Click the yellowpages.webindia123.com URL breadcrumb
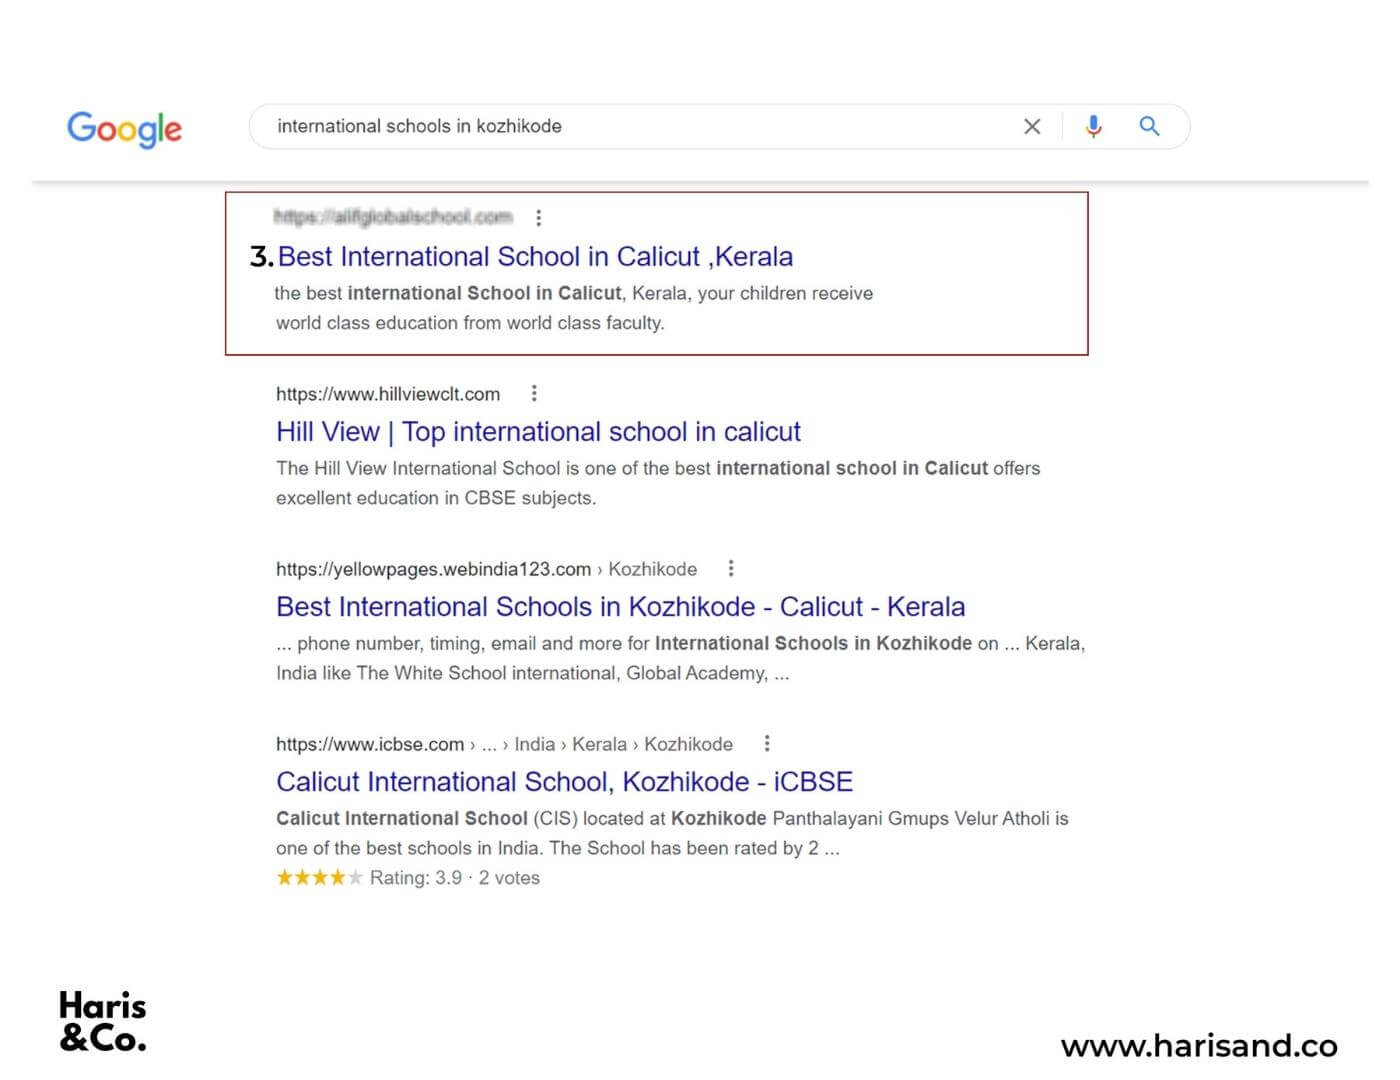Screen dimensions: 1400x1080 pos(486,569)
